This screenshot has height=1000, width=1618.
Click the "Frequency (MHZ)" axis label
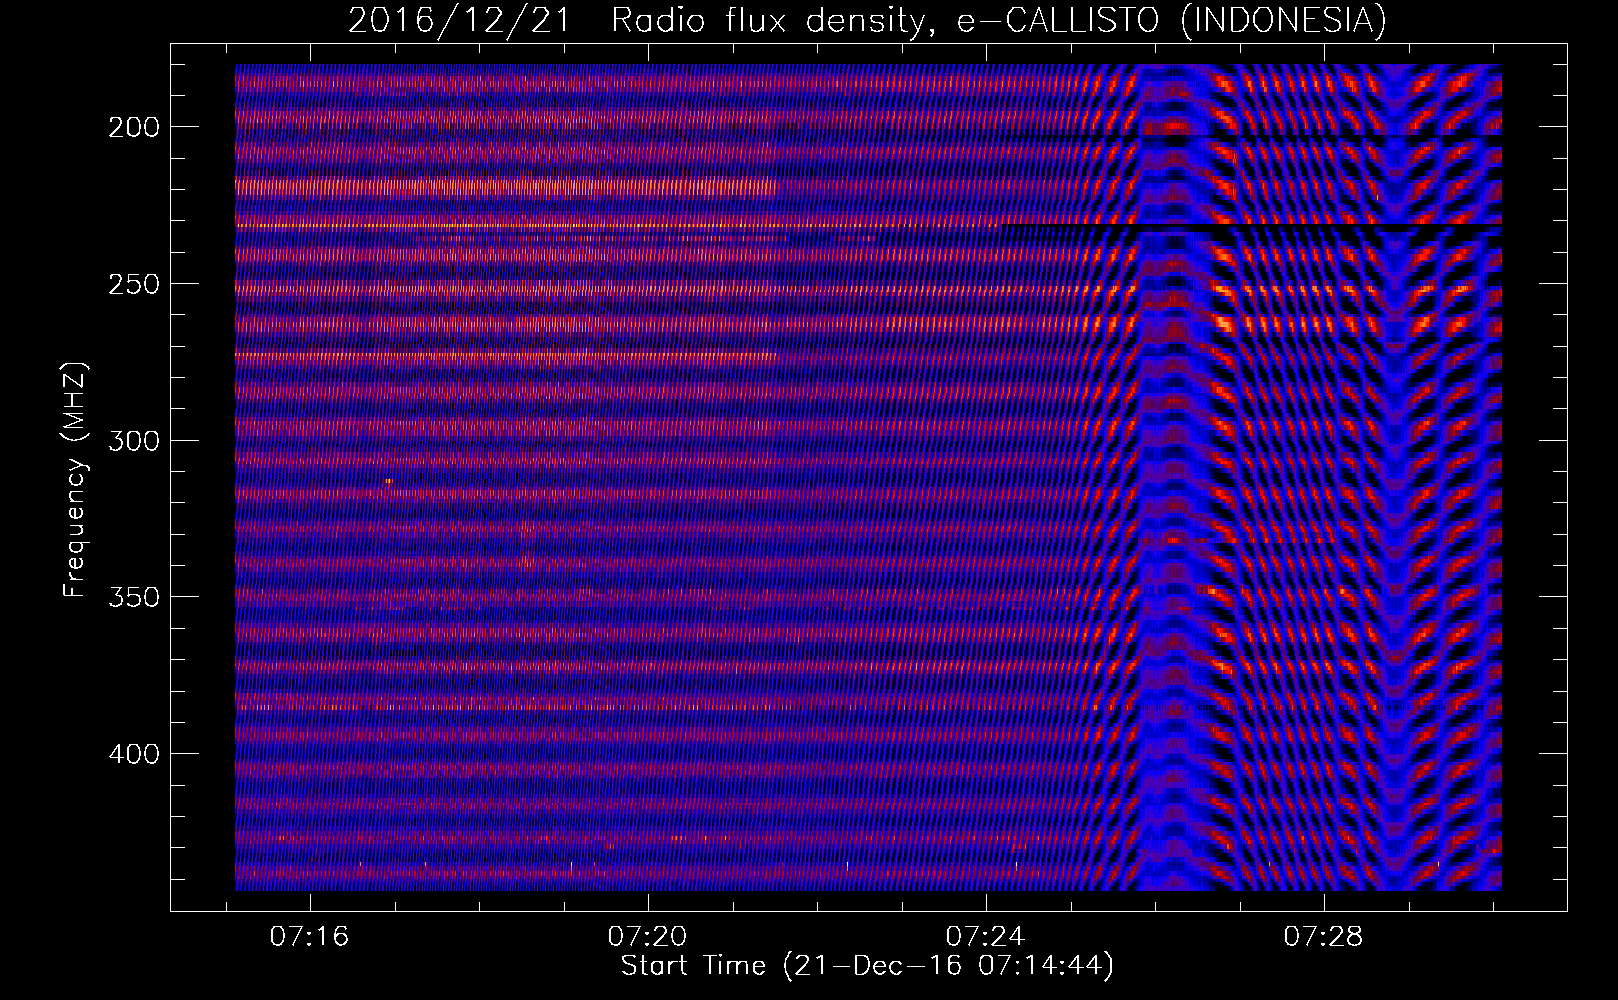75,480
